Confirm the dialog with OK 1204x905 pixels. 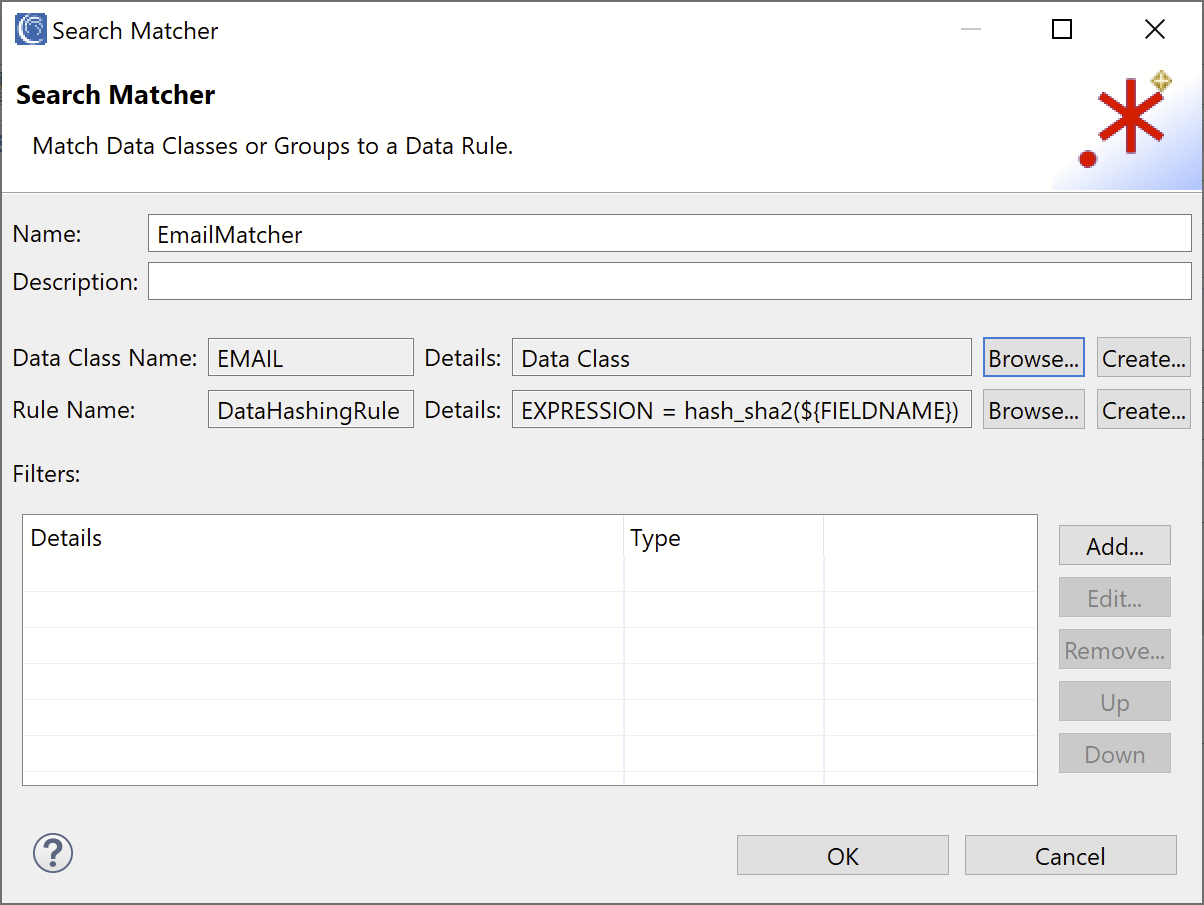click(x=843, y=855)
